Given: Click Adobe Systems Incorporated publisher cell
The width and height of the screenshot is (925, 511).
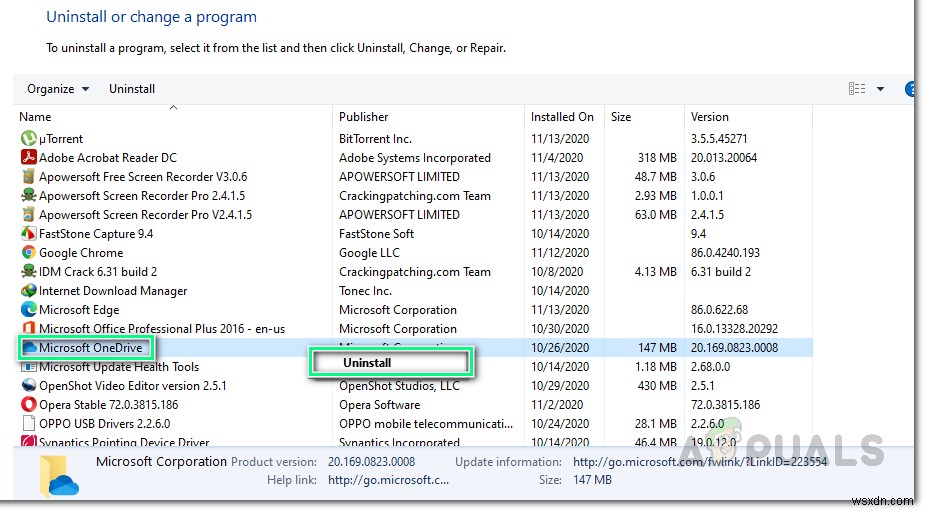Looking at the screenshot, I should [415, 158].
